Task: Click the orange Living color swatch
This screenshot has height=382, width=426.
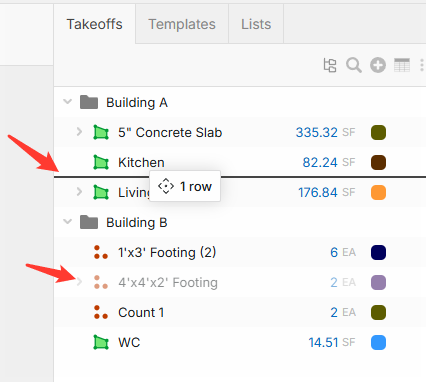Action: pyautogui.click(x=378, y=192)
